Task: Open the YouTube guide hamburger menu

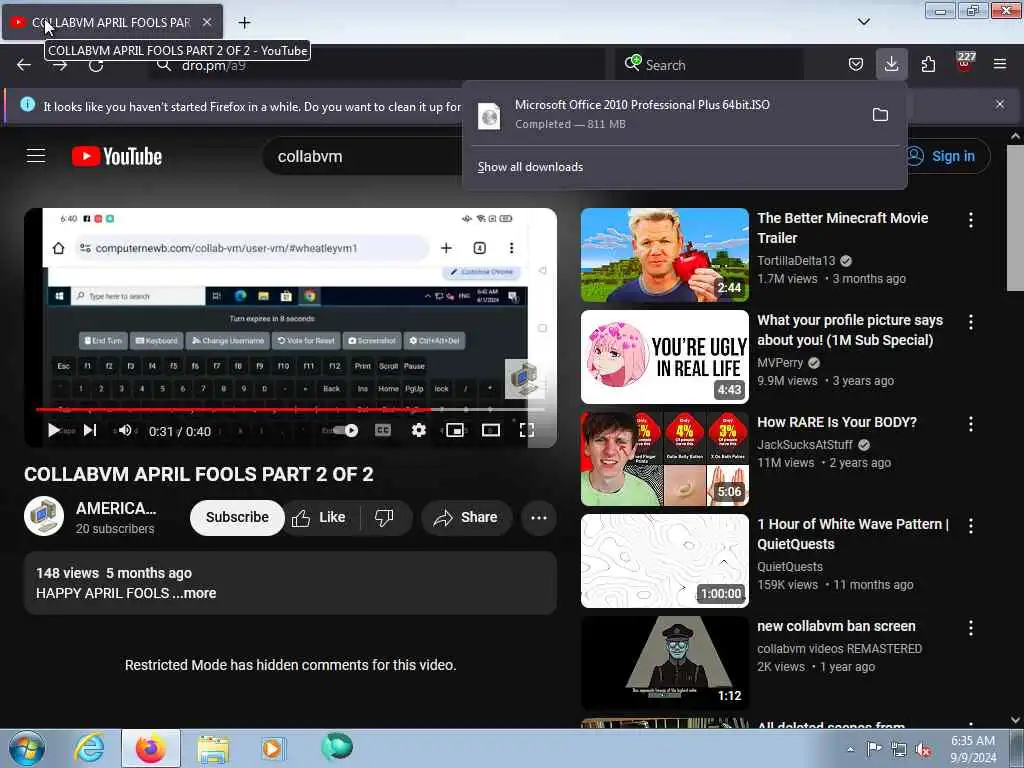Action: click(x=36, y=156)
